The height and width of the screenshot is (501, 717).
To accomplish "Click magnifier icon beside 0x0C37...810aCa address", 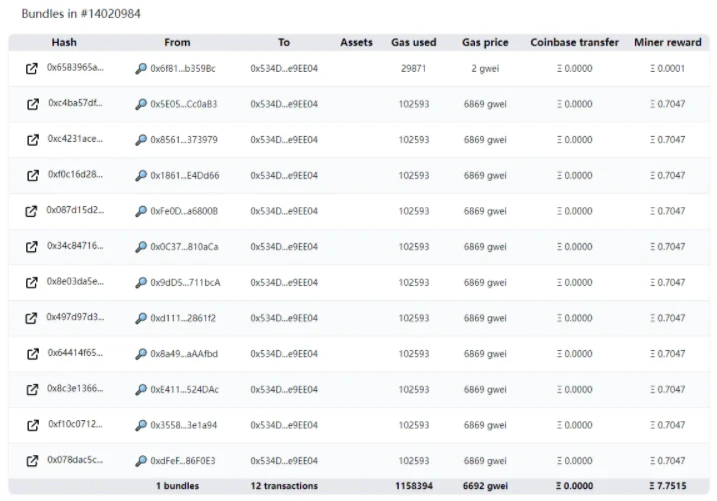I will [141, 247].
